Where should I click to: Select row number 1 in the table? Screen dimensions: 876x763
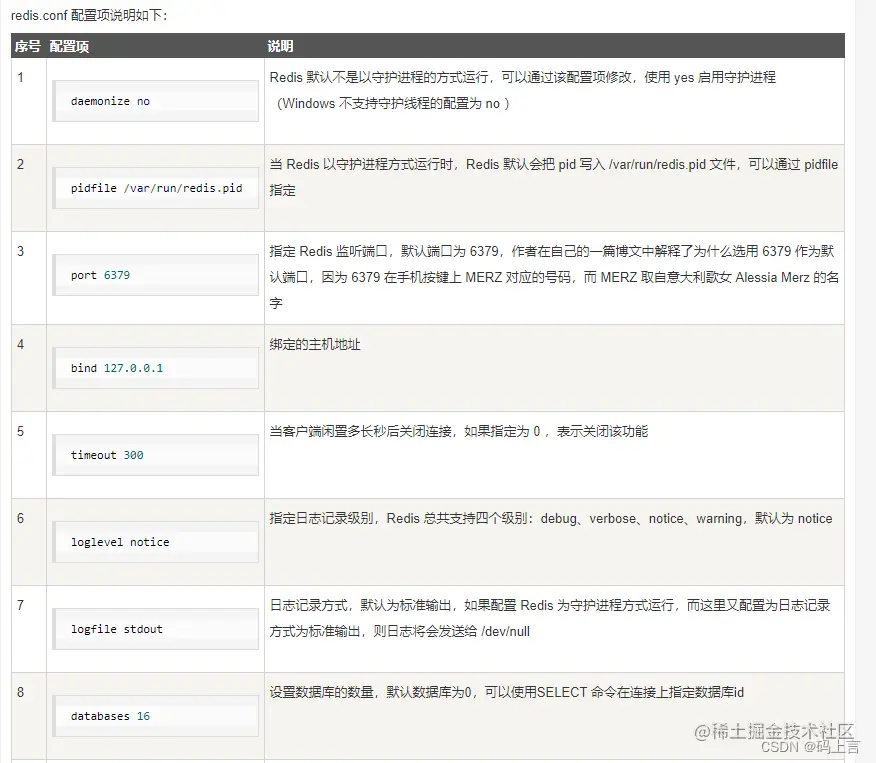(21, 76)
